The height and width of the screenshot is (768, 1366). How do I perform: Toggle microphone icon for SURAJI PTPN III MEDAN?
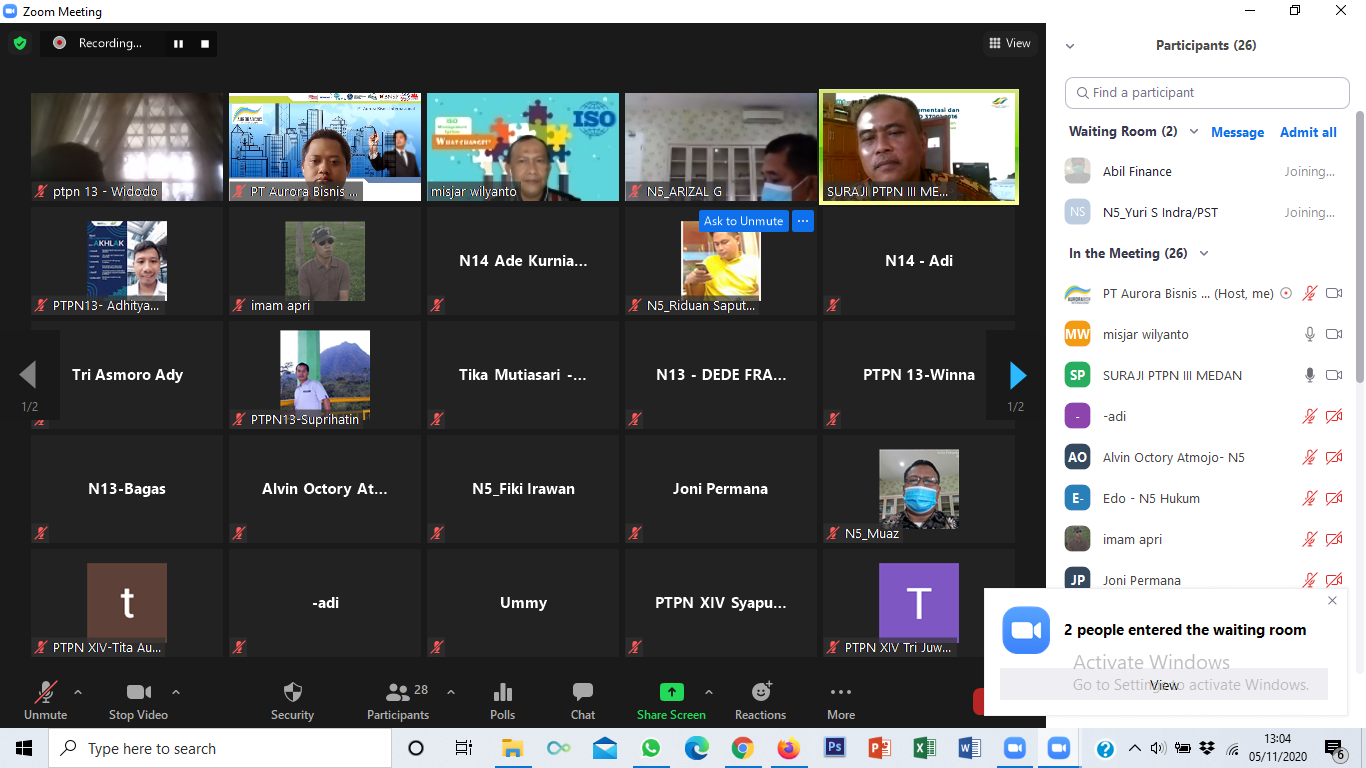tap(1309, 375)
